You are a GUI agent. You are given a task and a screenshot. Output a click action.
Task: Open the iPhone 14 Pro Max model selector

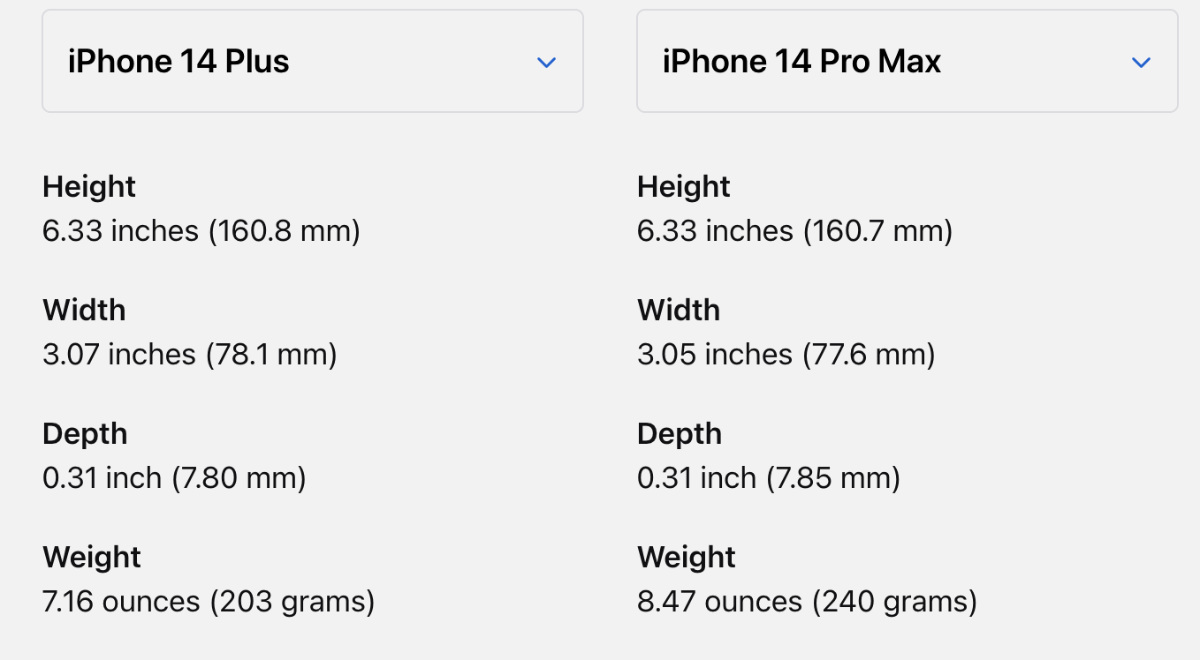(907, 62)
